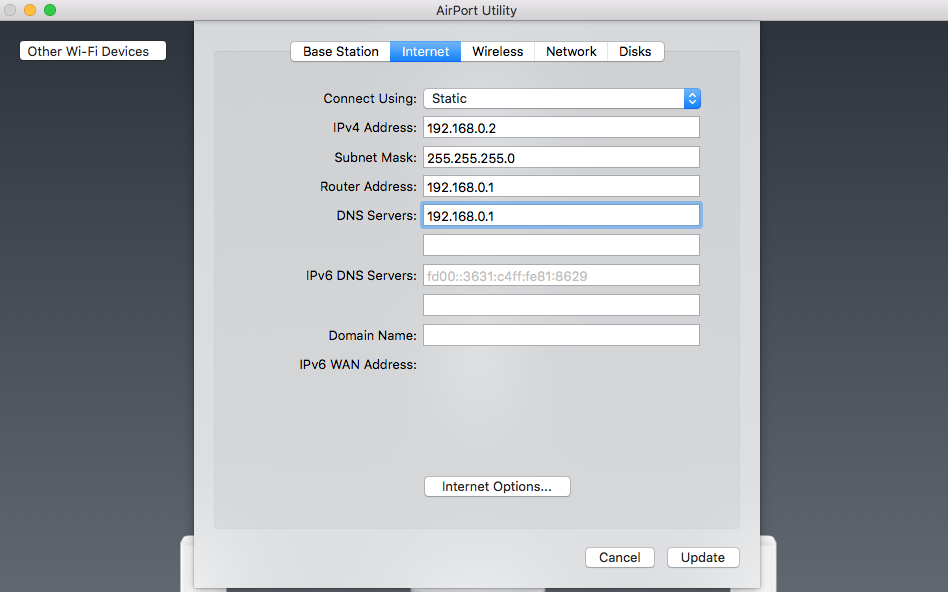Click the AirPort Utility window title
Image resolution: width=948 pixels, height=592 pixels.
click(x=476, y=10)
